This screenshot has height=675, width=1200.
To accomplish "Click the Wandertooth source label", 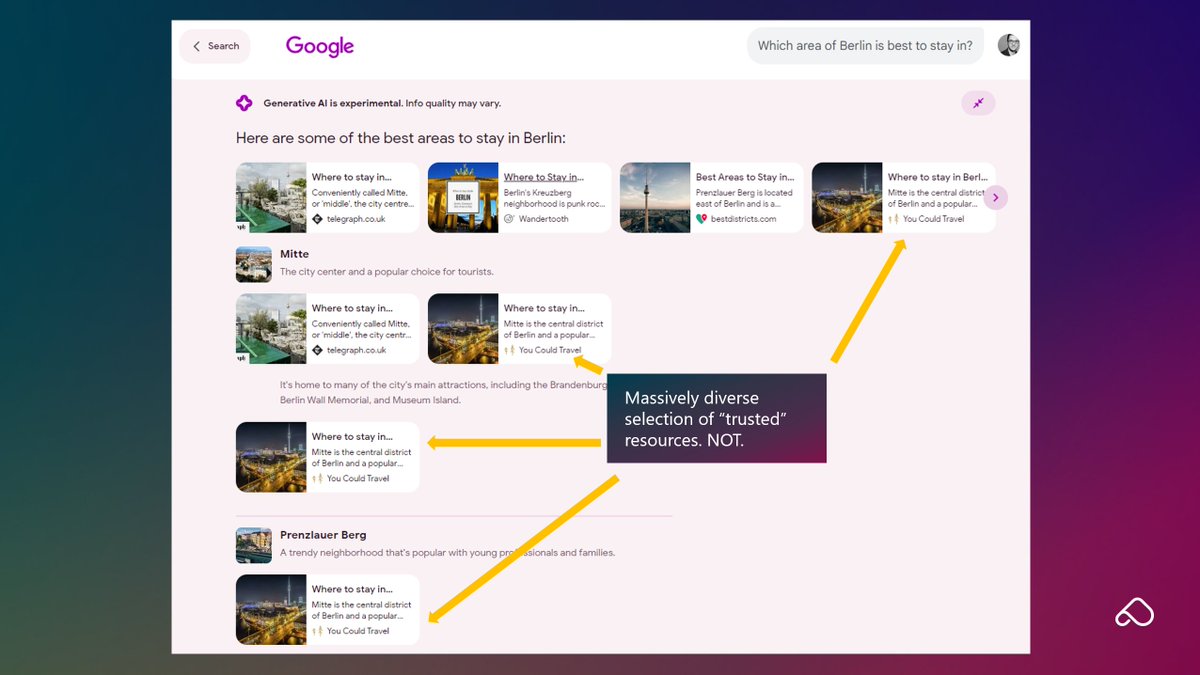I will click(543, 219).
